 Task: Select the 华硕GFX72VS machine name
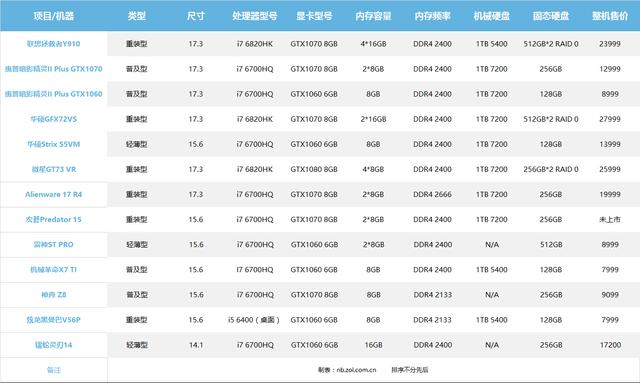point(53,119)
